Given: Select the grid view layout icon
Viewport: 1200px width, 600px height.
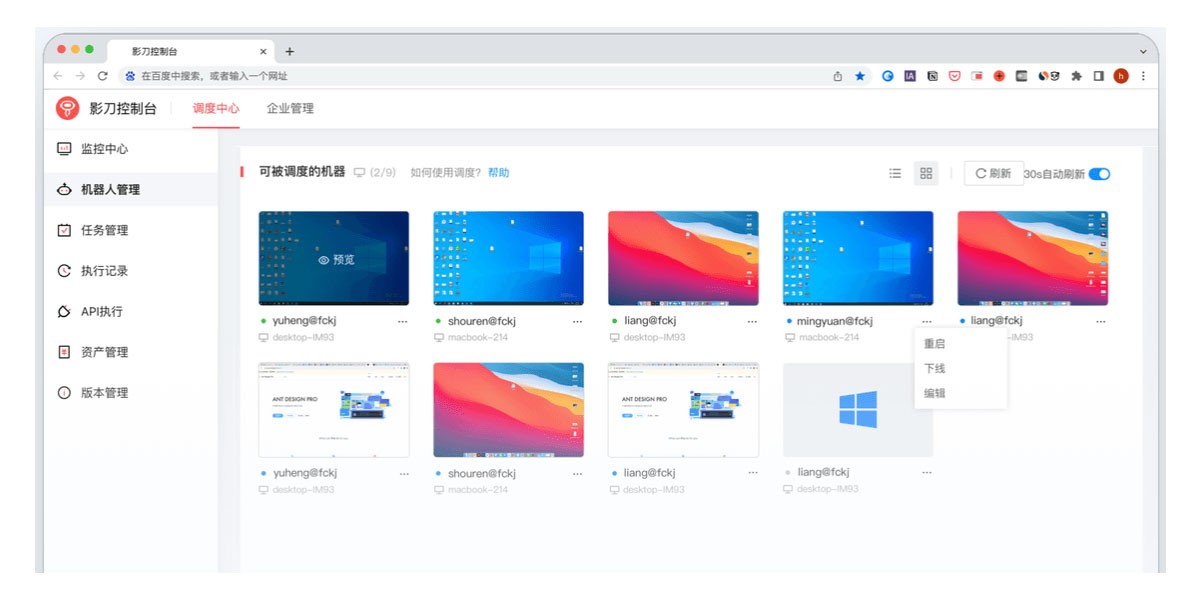Looking at the screenshot, I should coord(926,173).
